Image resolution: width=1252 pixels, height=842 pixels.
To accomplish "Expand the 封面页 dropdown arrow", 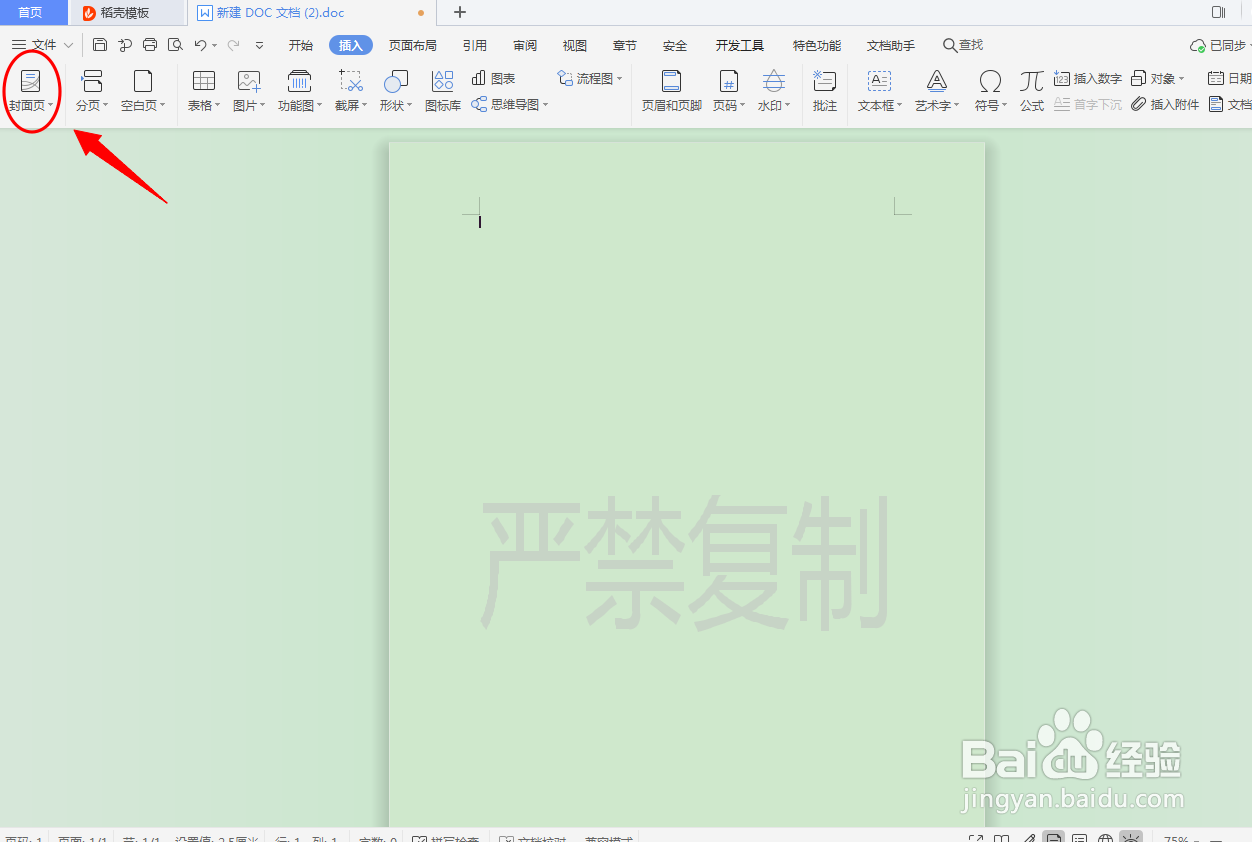I will (51, 106).
